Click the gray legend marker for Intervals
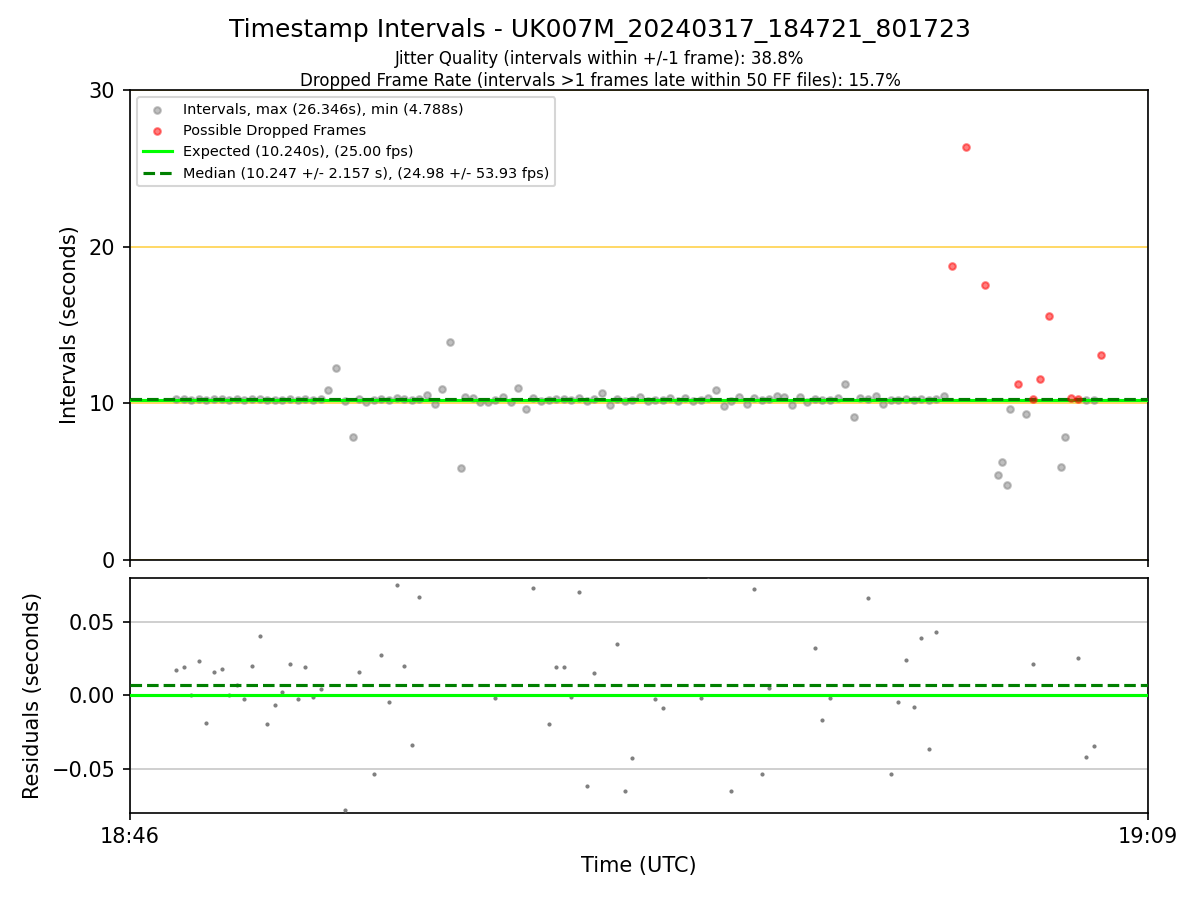Screen dimensions: 1200x900 [x=157, y=110]
